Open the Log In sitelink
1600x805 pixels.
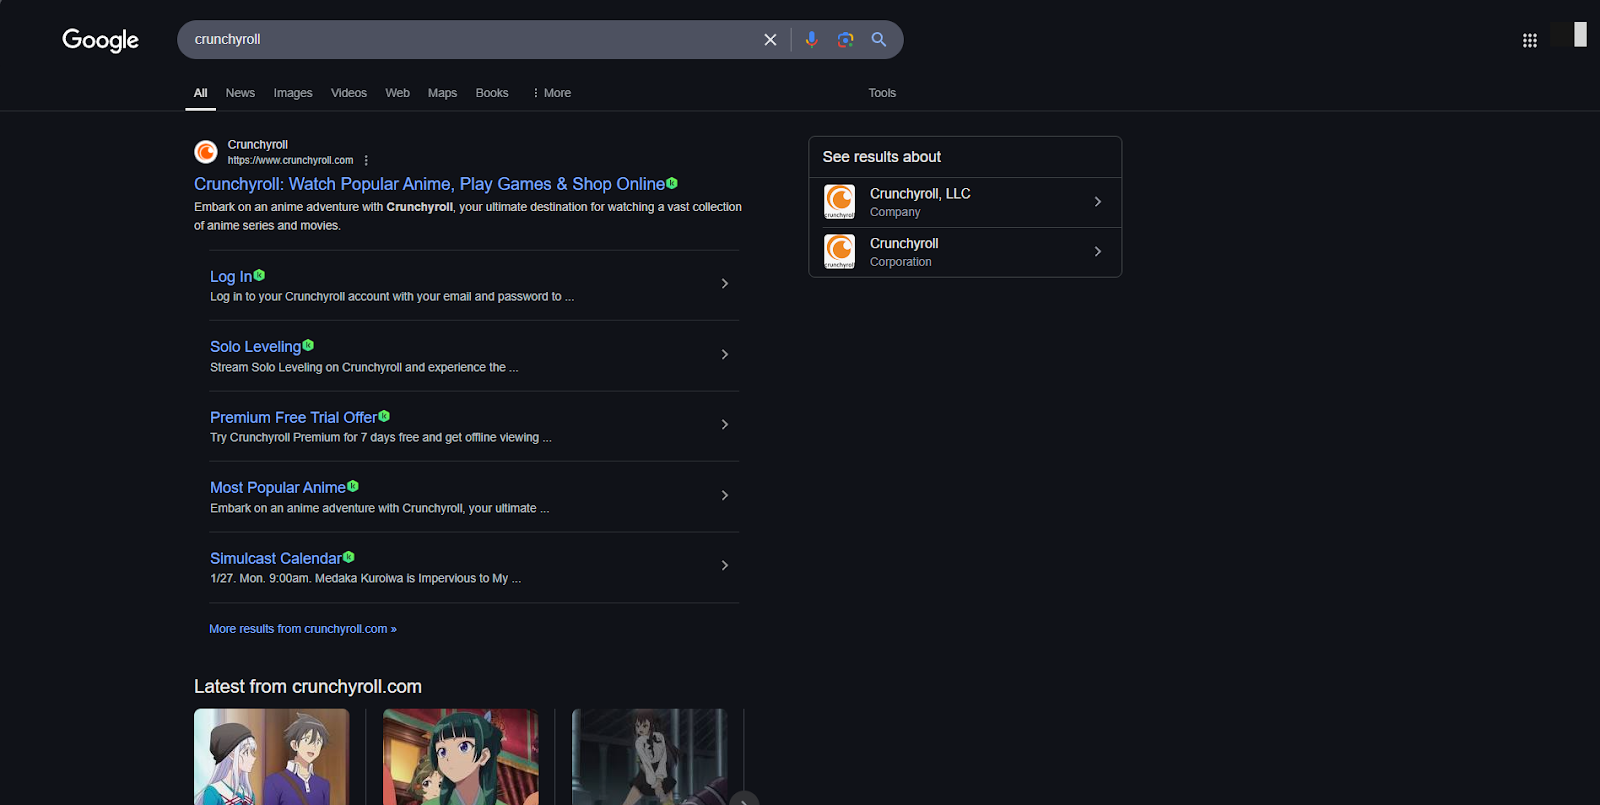pyautogui.click(x=231, y=277)
